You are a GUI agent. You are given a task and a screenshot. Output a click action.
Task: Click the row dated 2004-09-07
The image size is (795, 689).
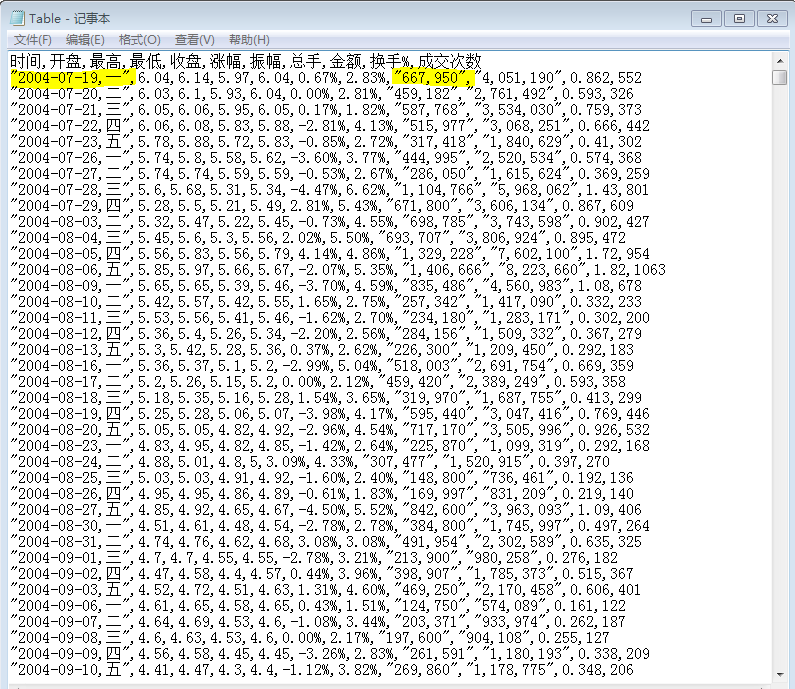click(318, 622)
